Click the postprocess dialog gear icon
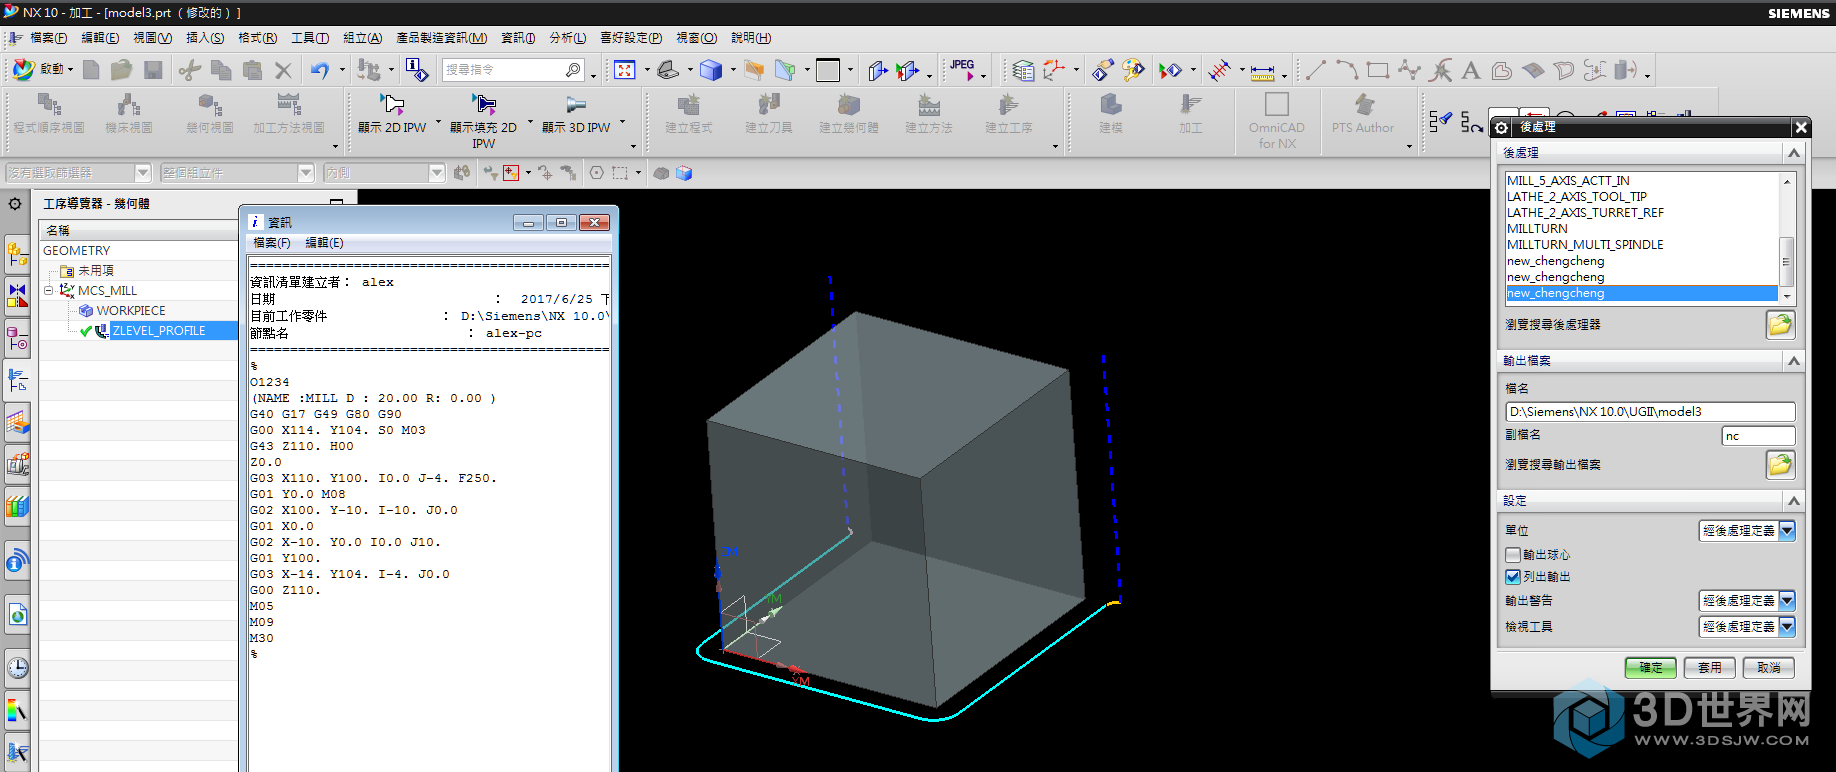The height and width of the screenshot is (772, 1836). [x=1501, y=127]
